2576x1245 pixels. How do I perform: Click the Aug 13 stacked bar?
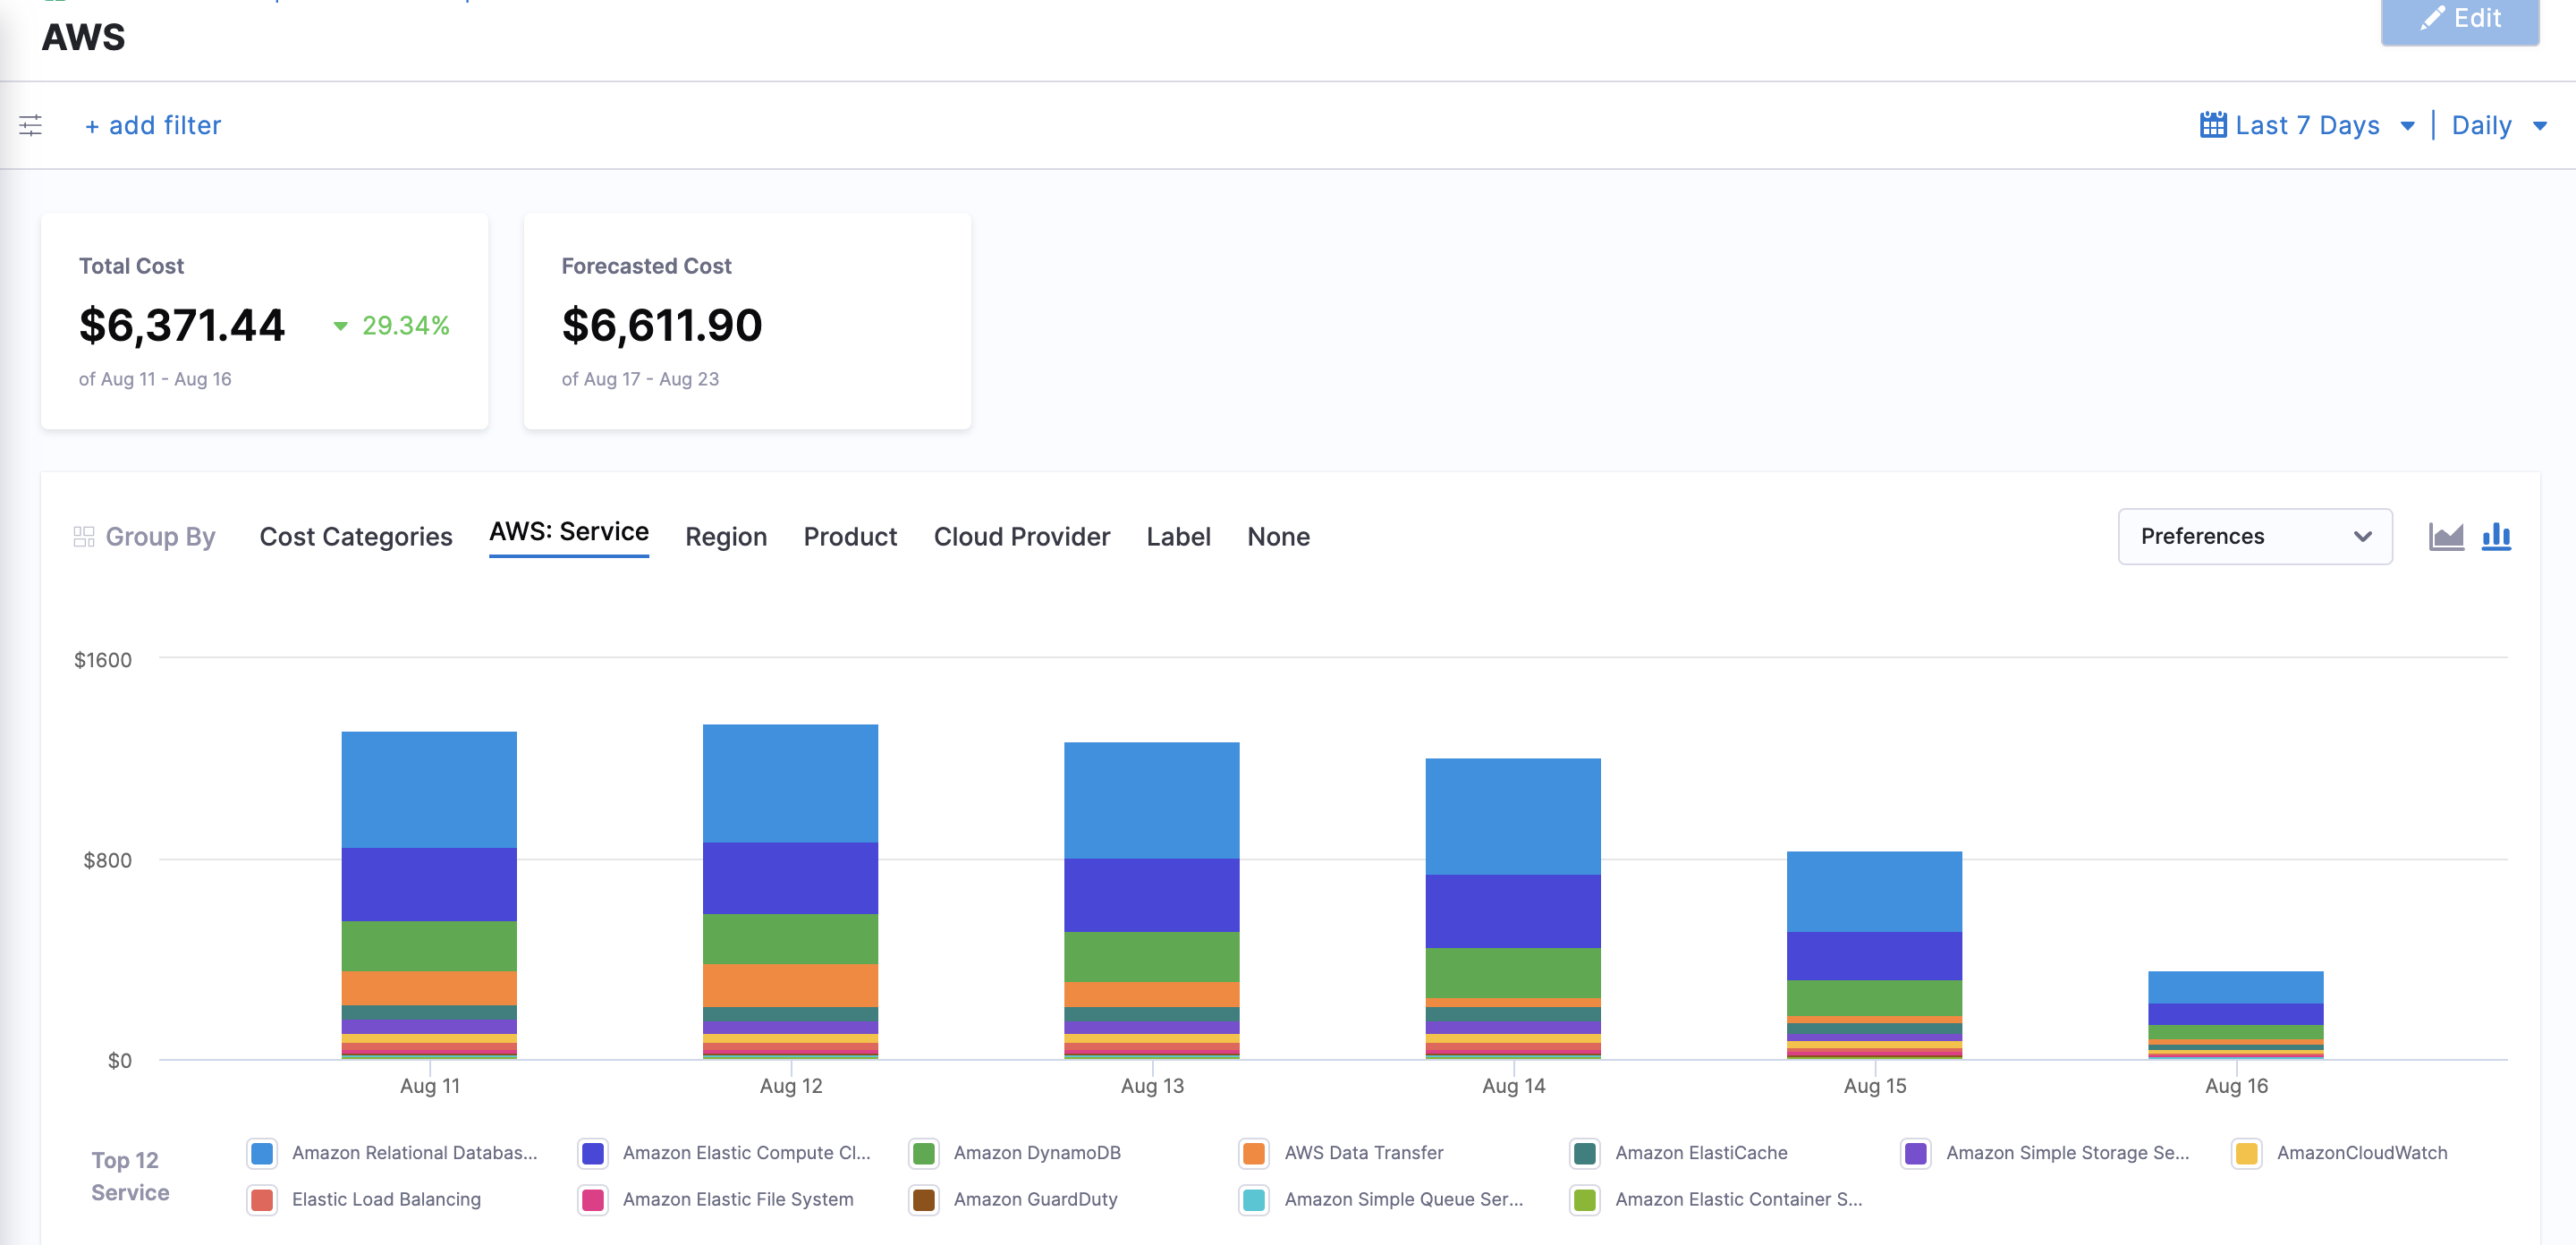click(1151, 900)
